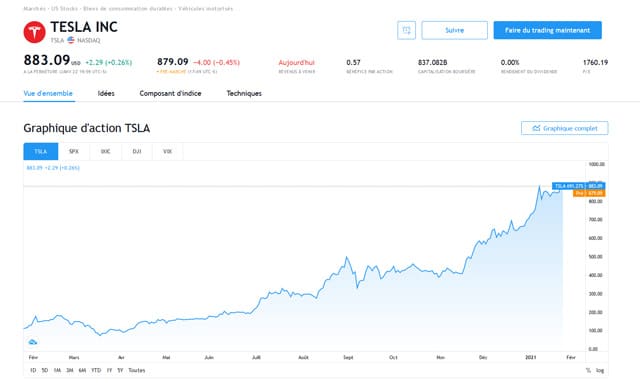
Task: Click the September 2020 peak on chart line
Action: pos(347,258)
